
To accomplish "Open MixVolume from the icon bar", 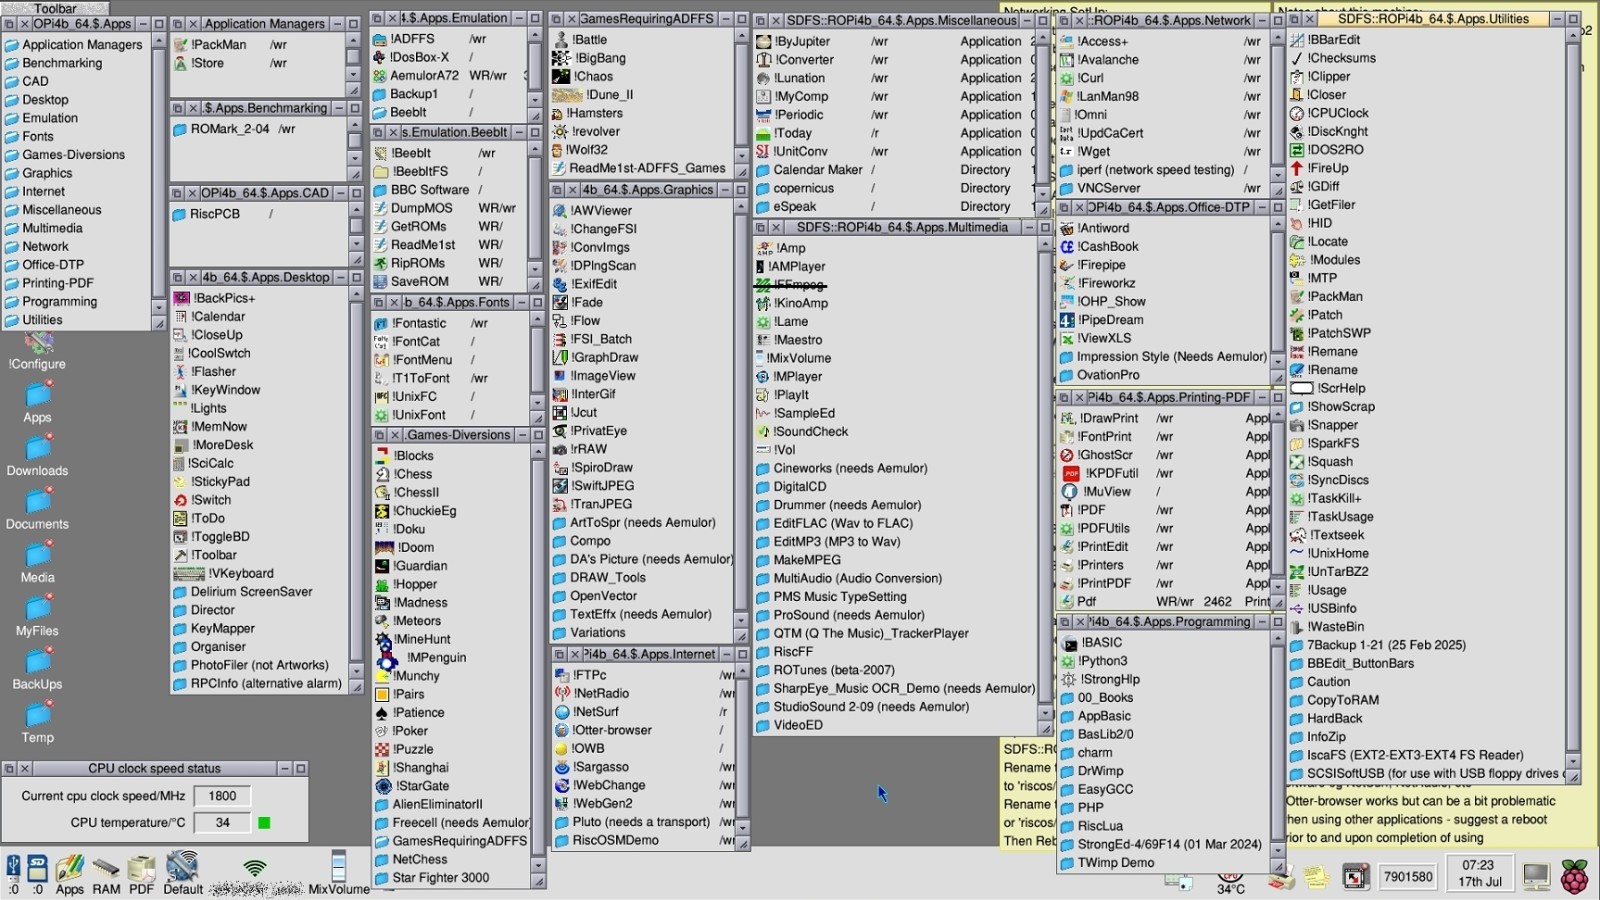I will point(339,873).
